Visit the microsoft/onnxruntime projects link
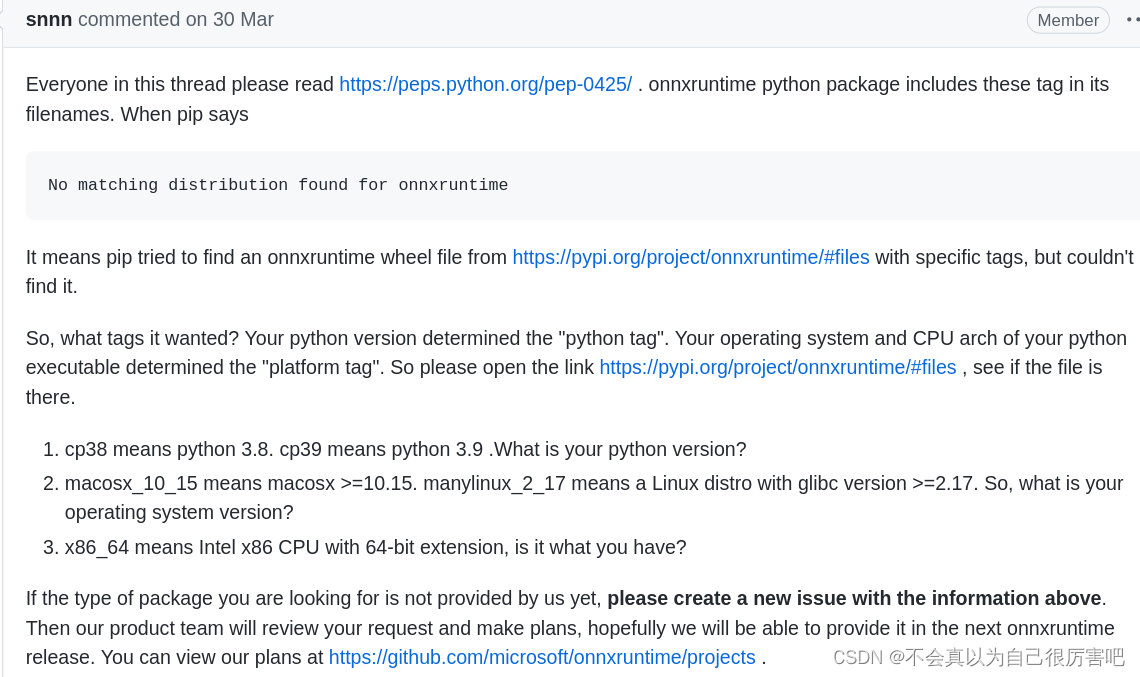The height and width of the screenshot is (677, 1140). pyautogui.click(x=541, y=657)
